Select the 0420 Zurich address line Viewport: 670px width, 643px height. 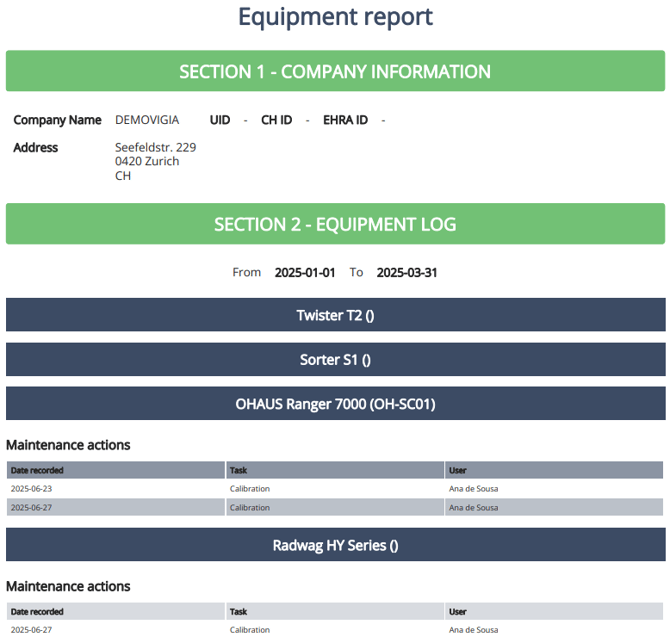(147, 161)
